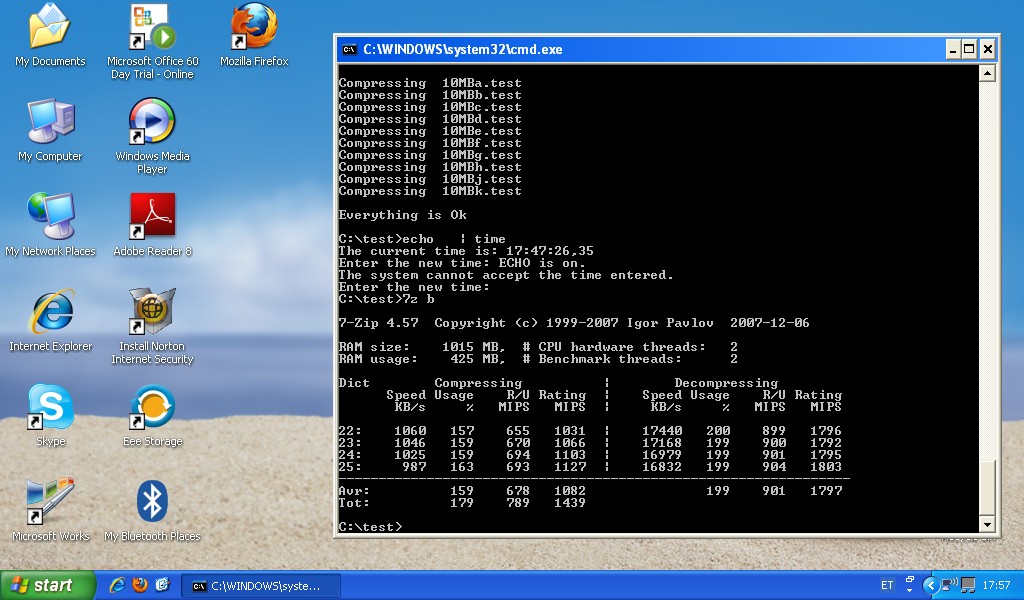Click the 'Compressing 10MBk.test' line
1024x600 pixels.
430,191
